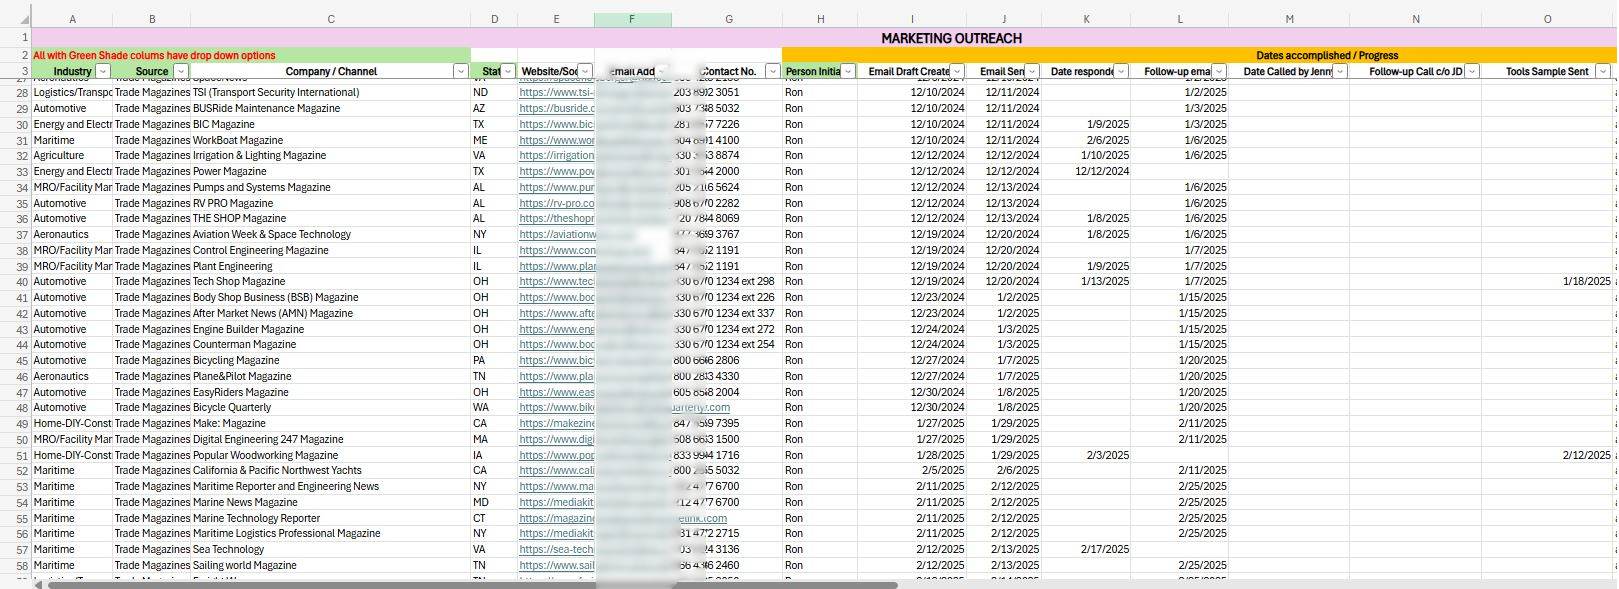Select the Tech Shop Magazine cell

coord(331,281)
